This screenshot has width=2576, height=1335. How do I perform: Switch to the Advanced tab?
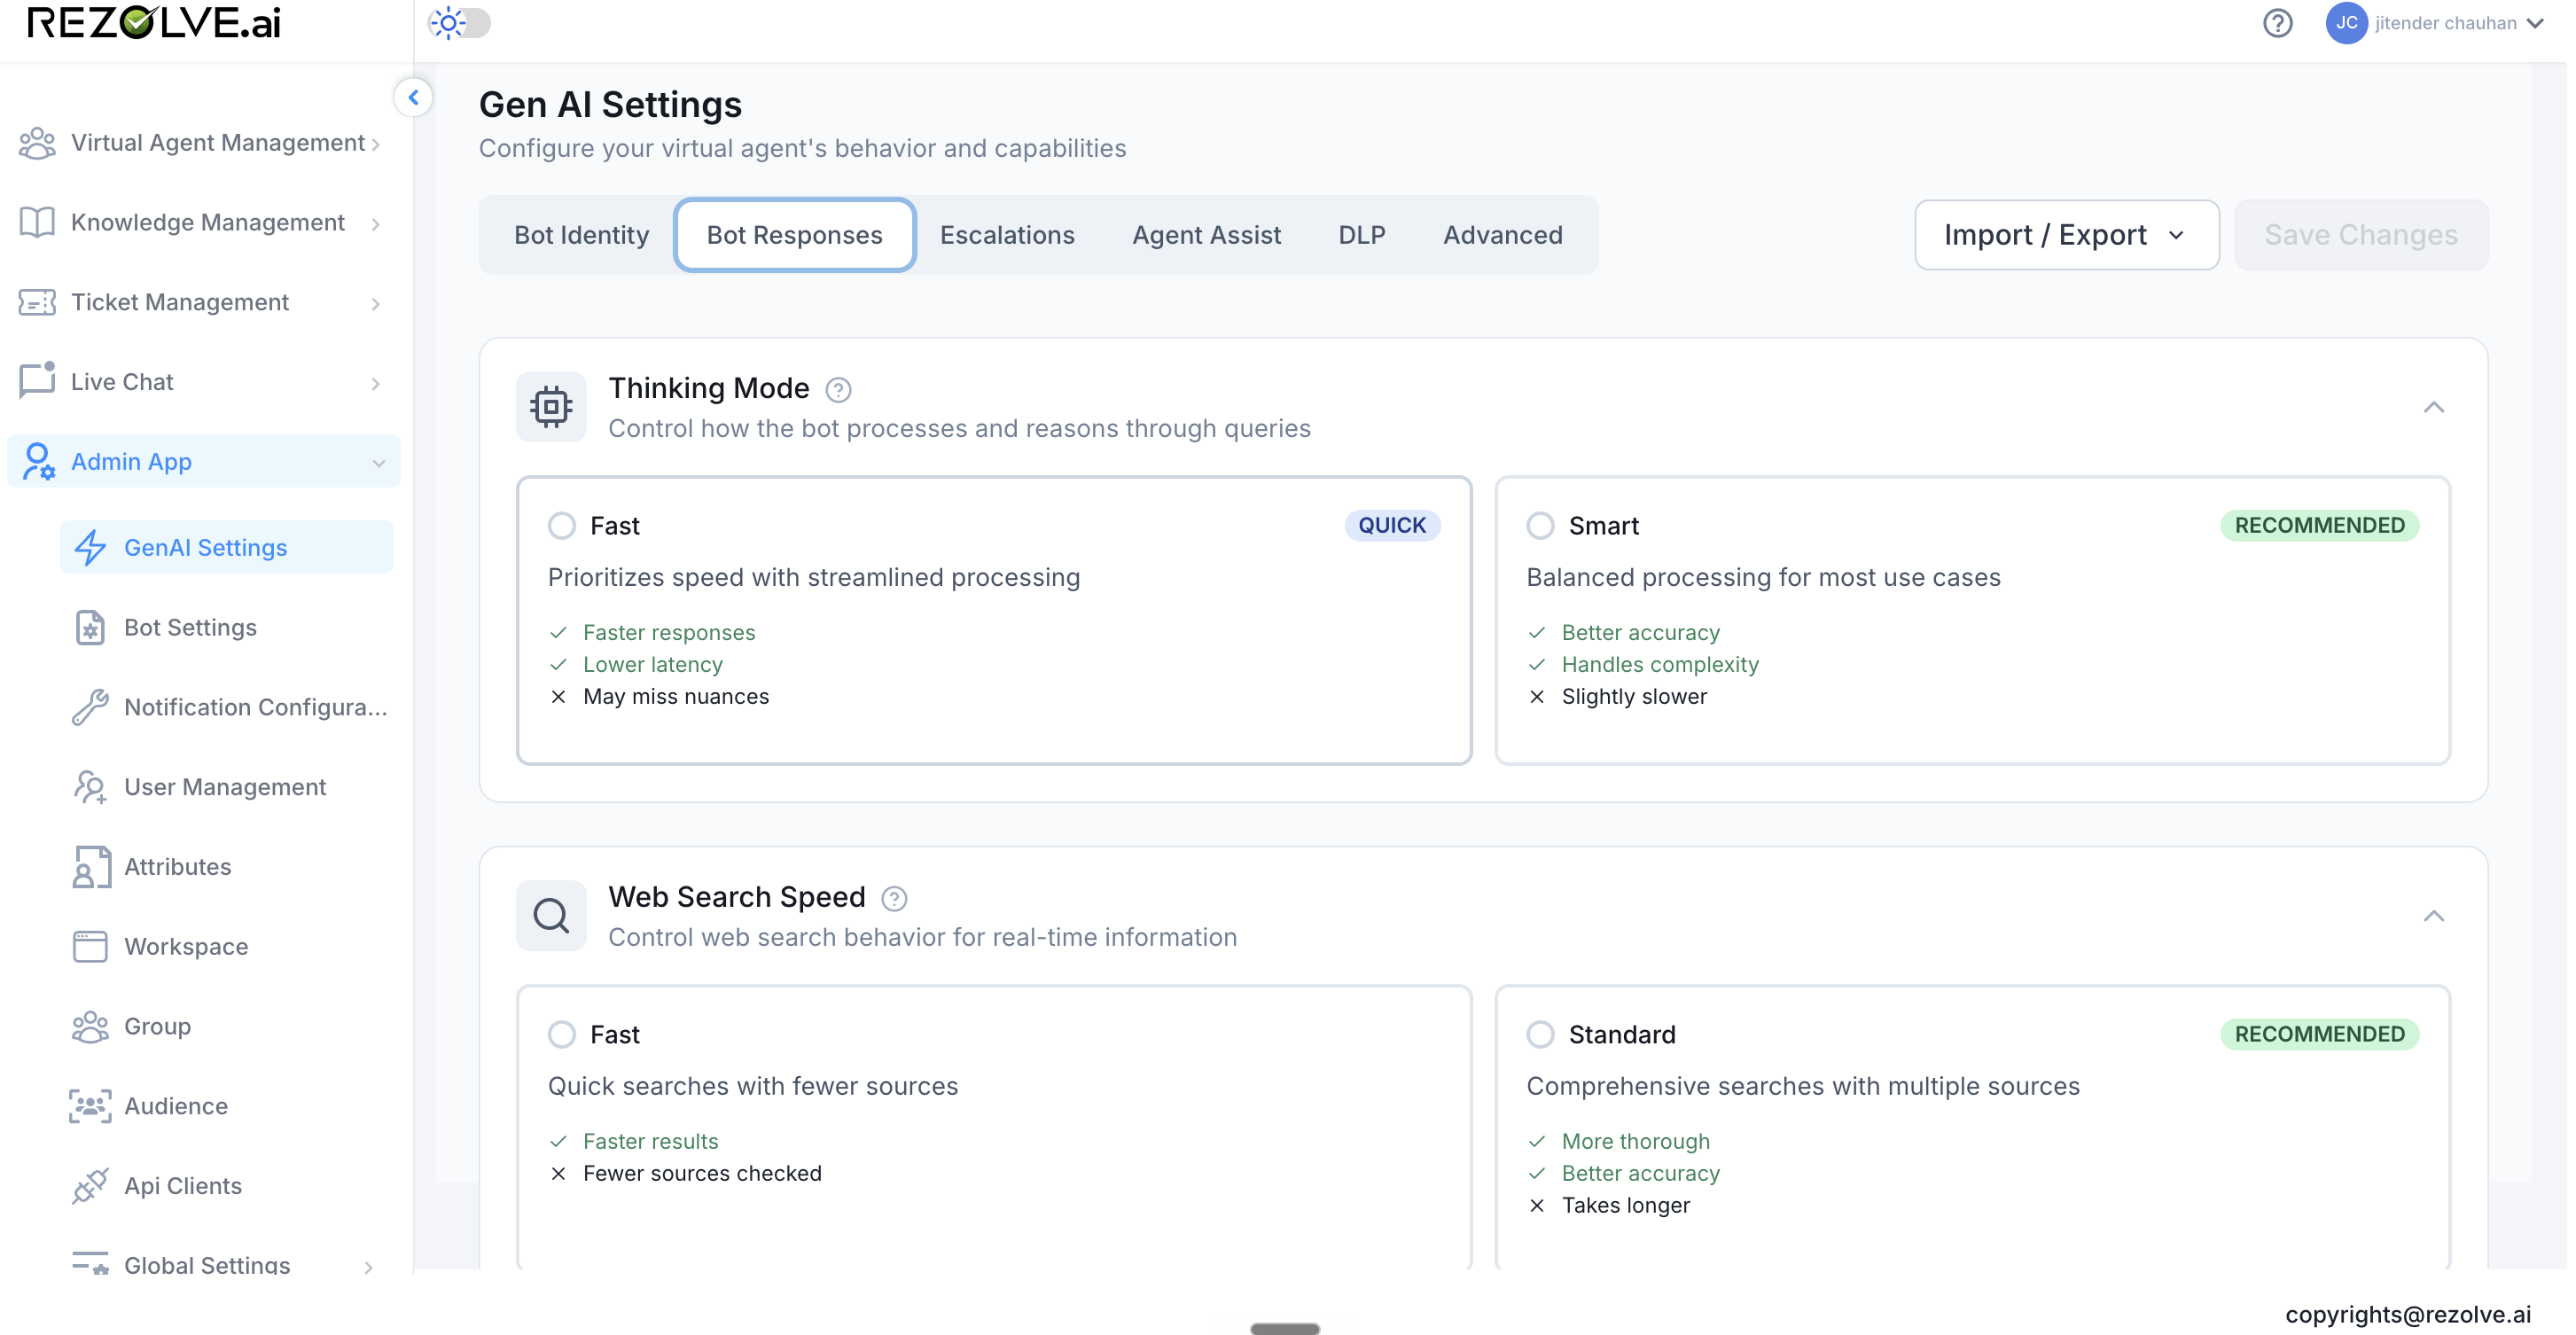pos(1502,235)
